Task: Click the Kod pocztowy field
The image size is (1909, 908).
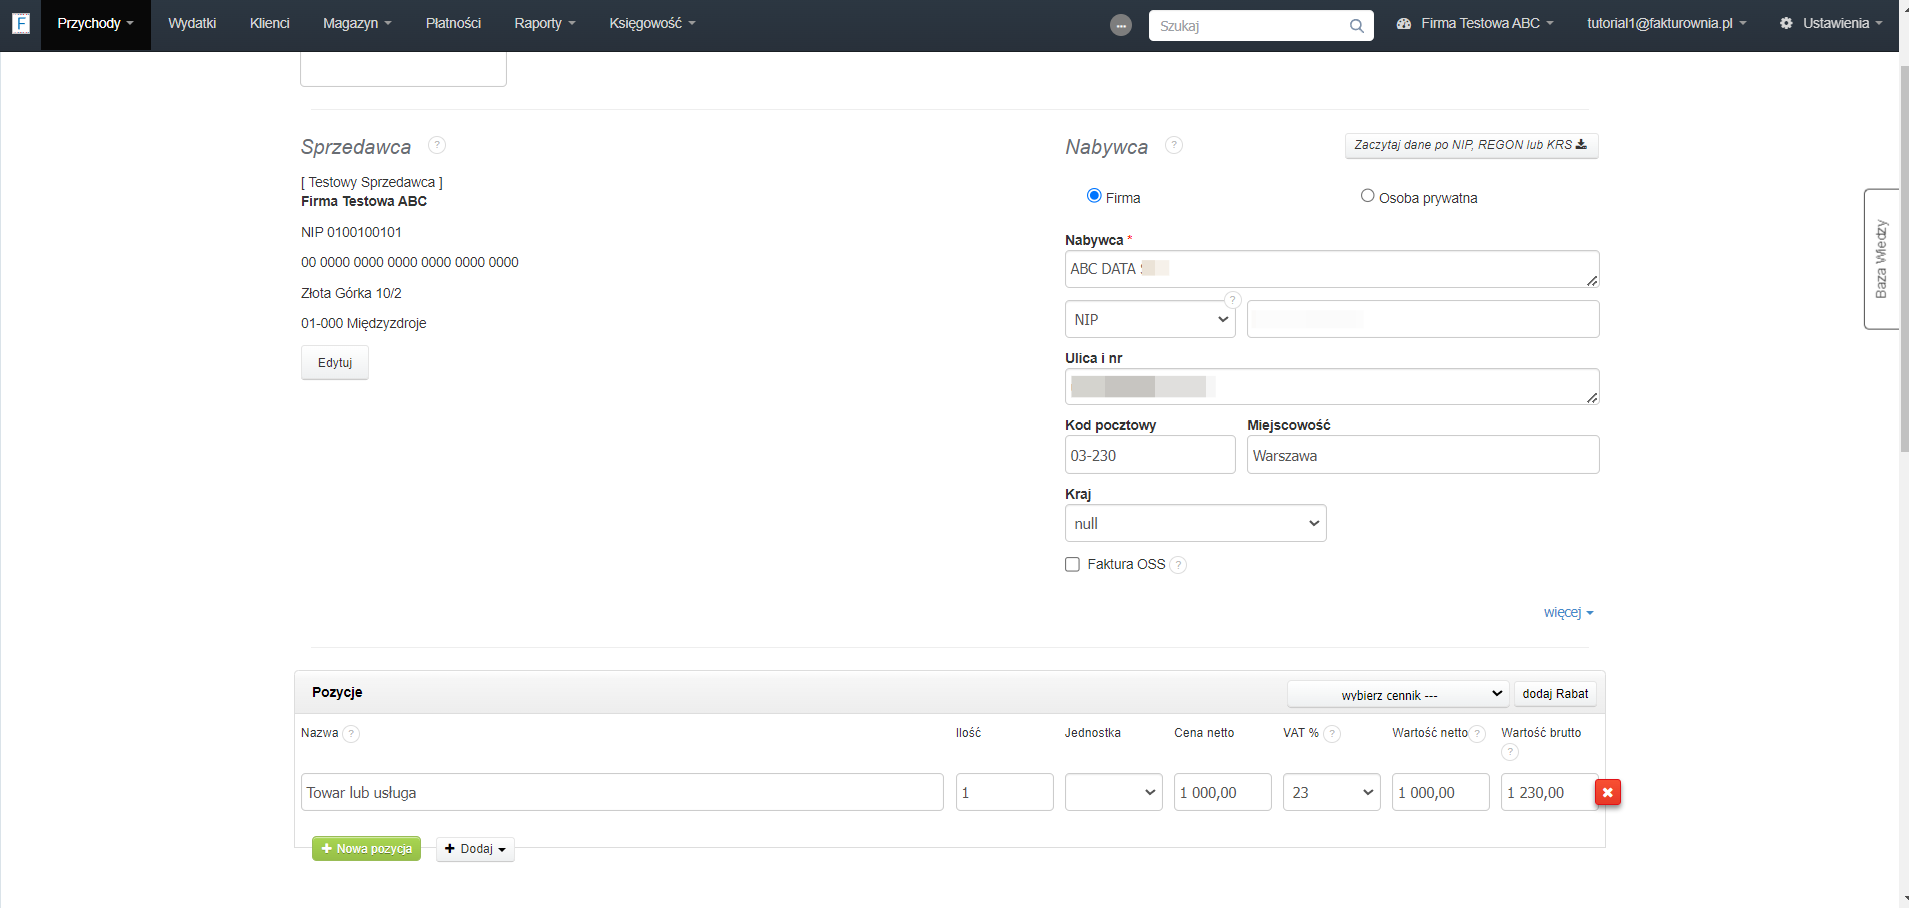Action: [1150, 455]
